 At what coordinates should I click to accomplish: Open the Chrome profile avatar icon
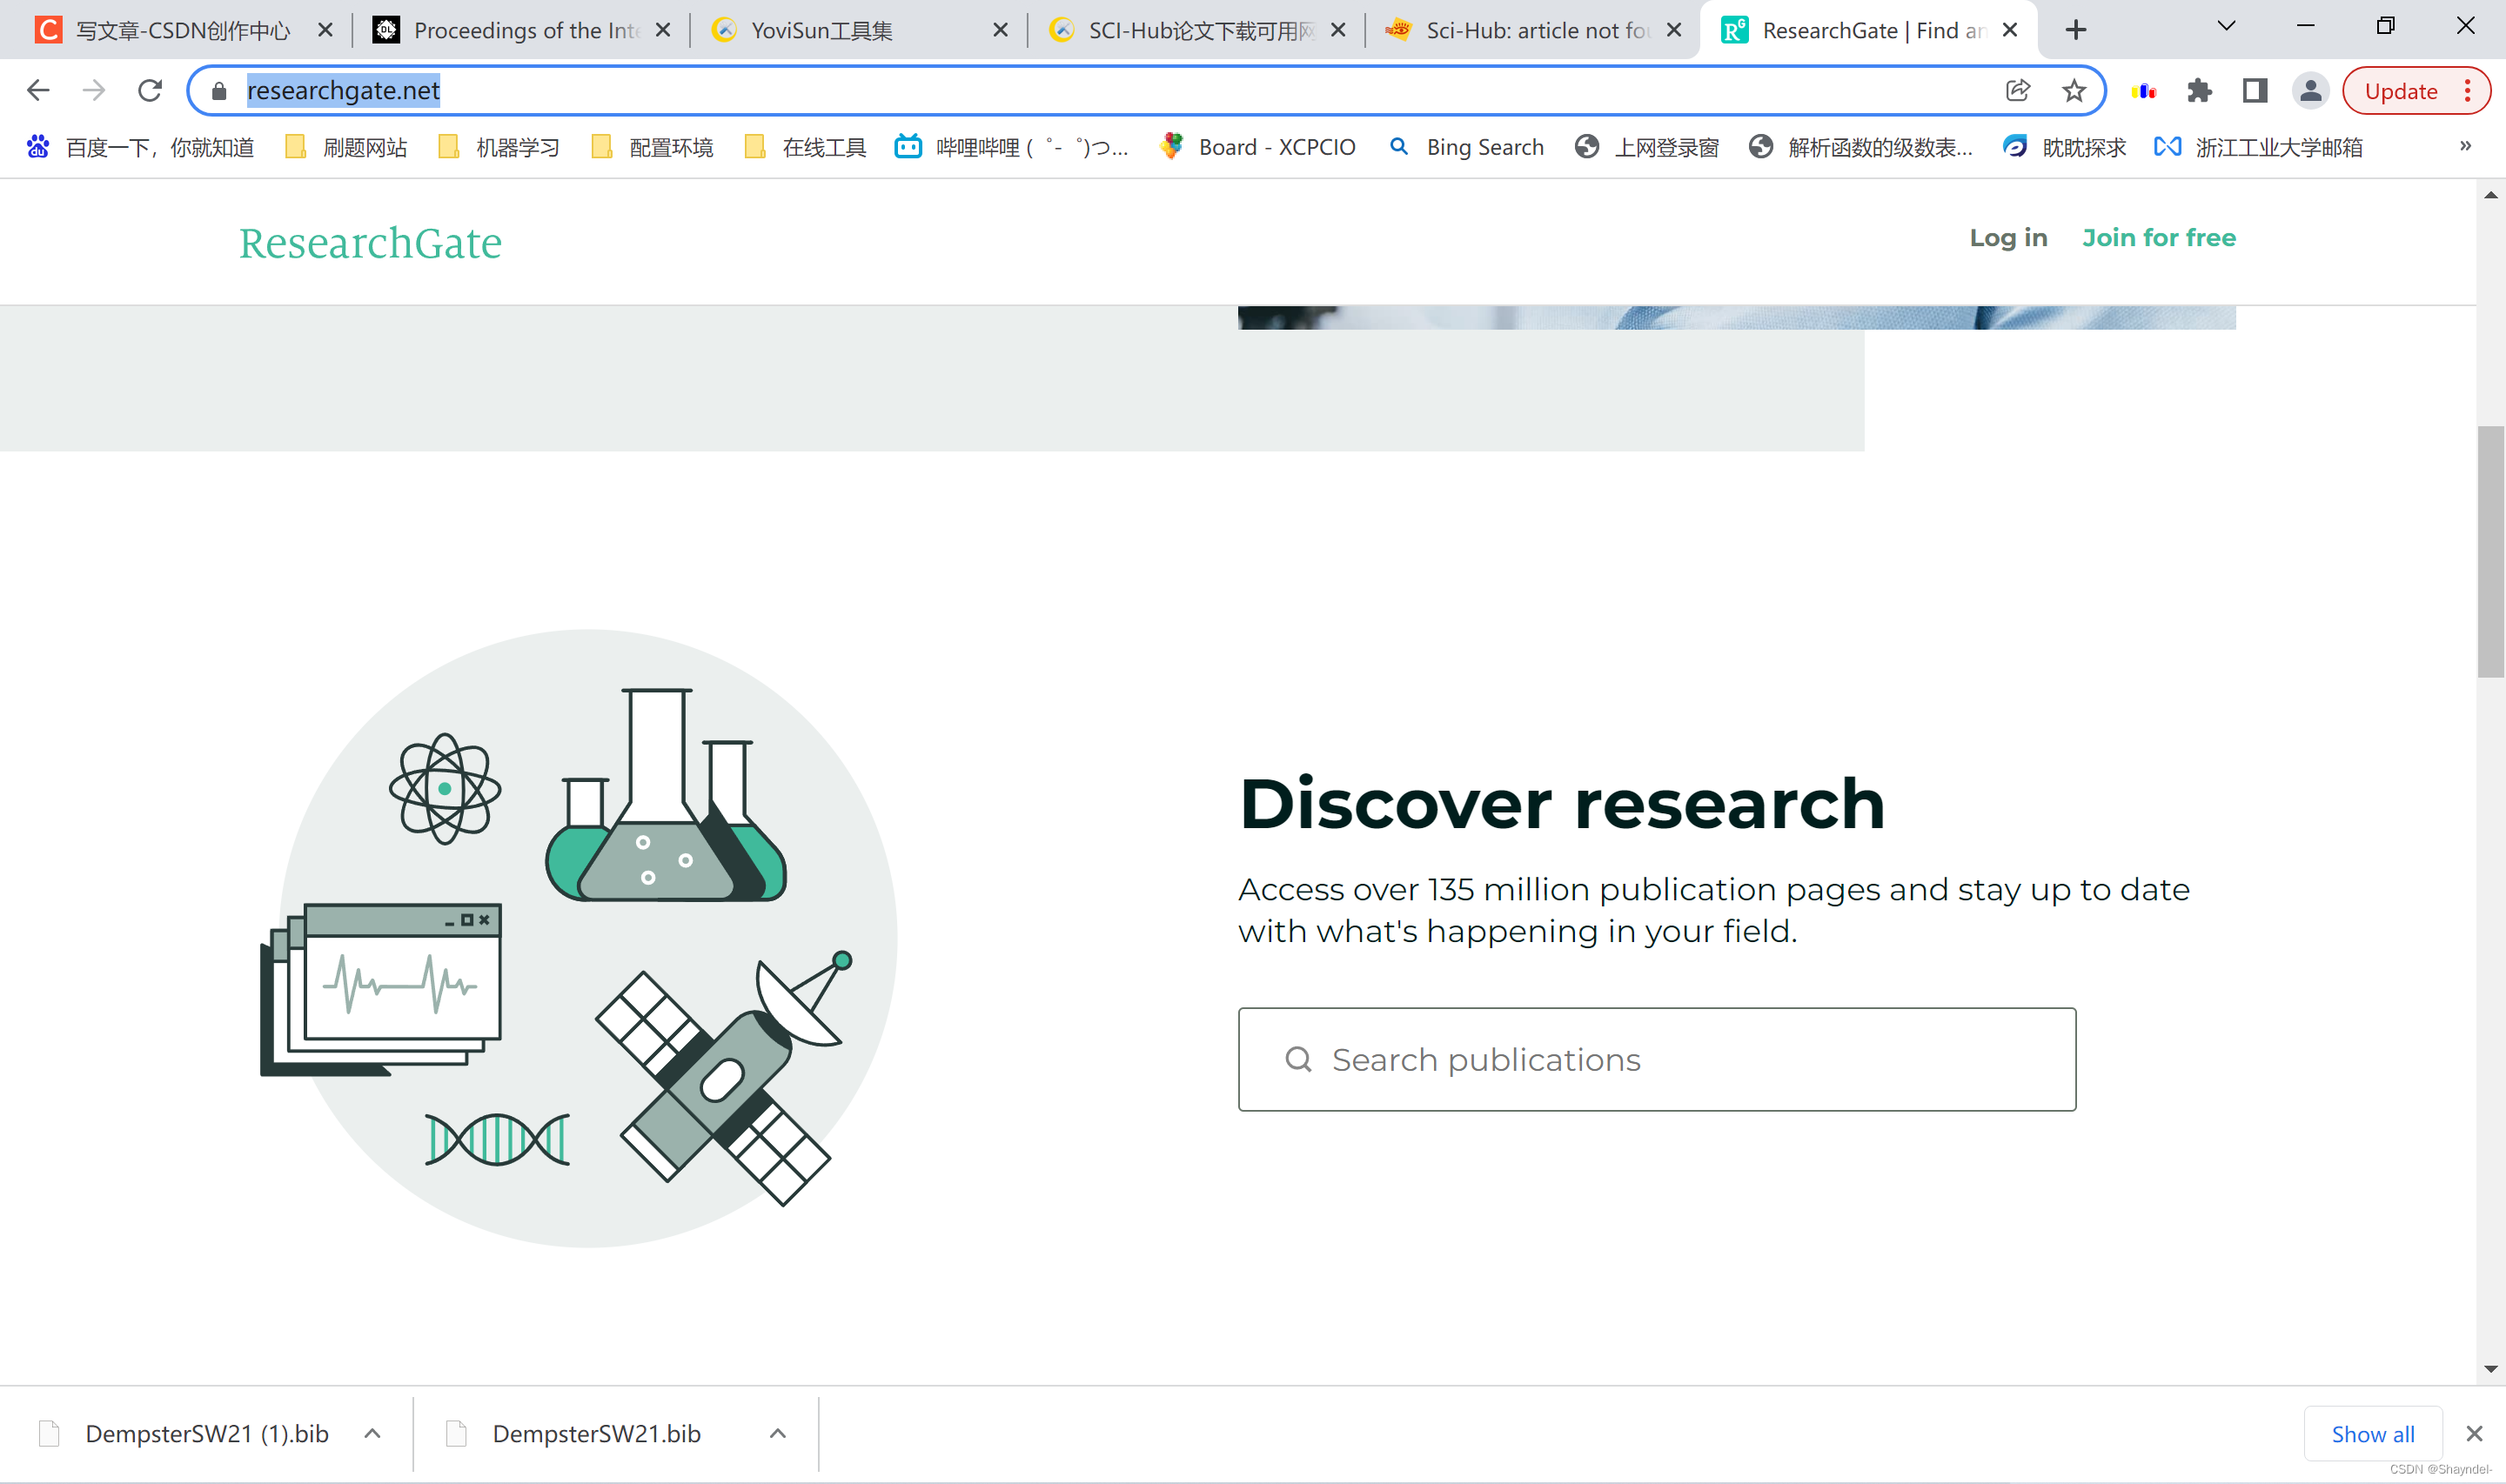[2310, 91]
